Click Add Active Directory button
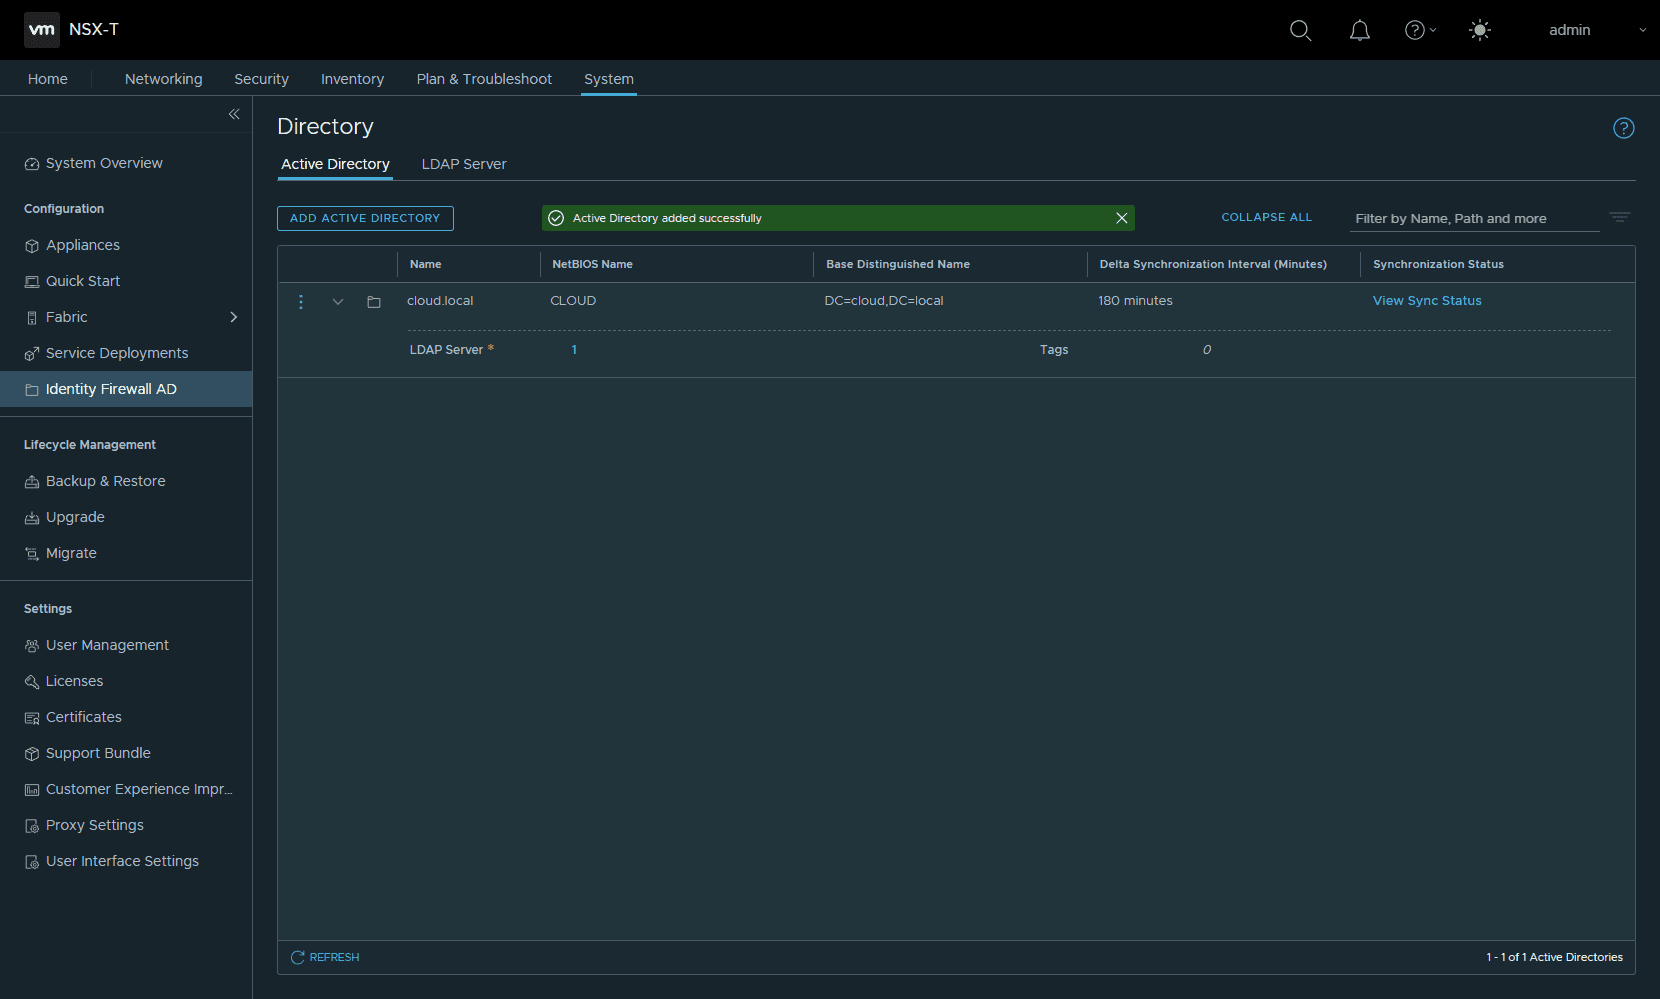The image size is (1660, 999). (x=365, y=218)
